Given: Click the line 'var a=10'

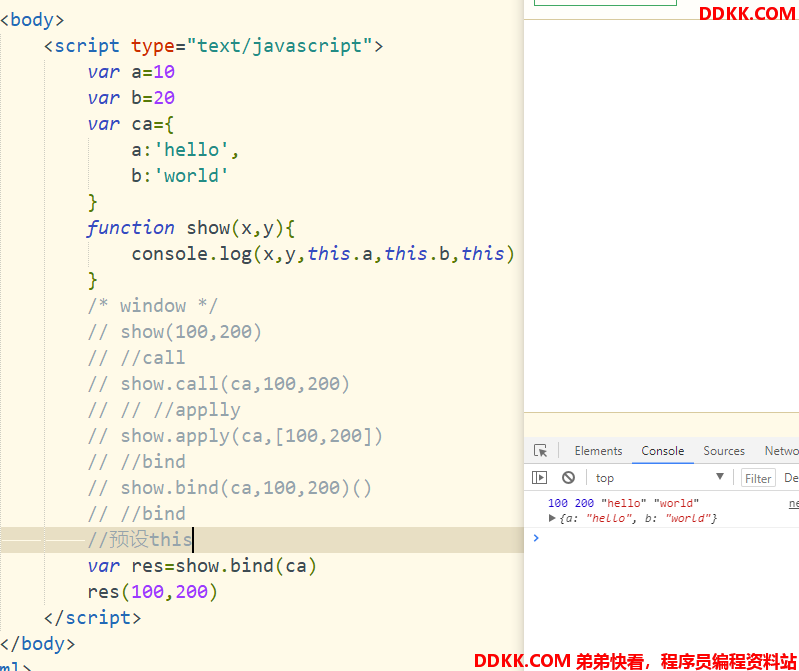Looking at the screenshot, I should (x=131, y=72).
